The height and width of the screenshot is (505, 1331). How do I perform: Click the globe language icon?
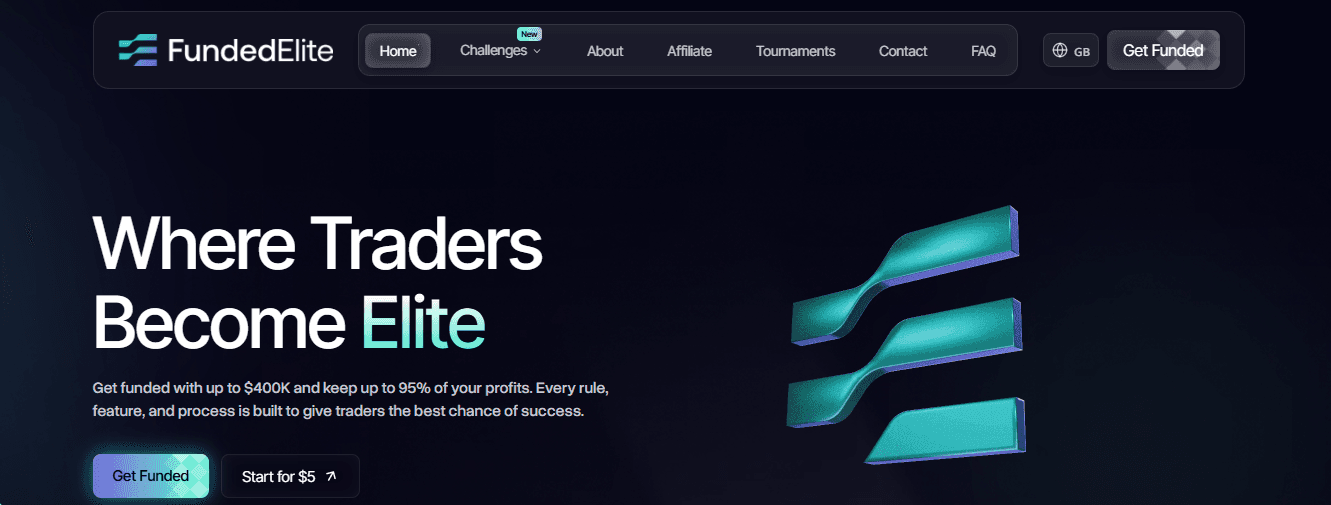point(1060,51)
